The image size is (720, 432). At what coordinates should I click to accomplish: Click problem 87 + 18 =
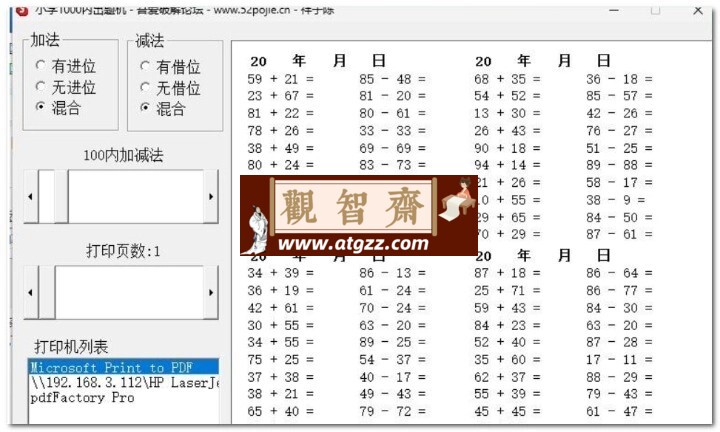tap(507, 273)
